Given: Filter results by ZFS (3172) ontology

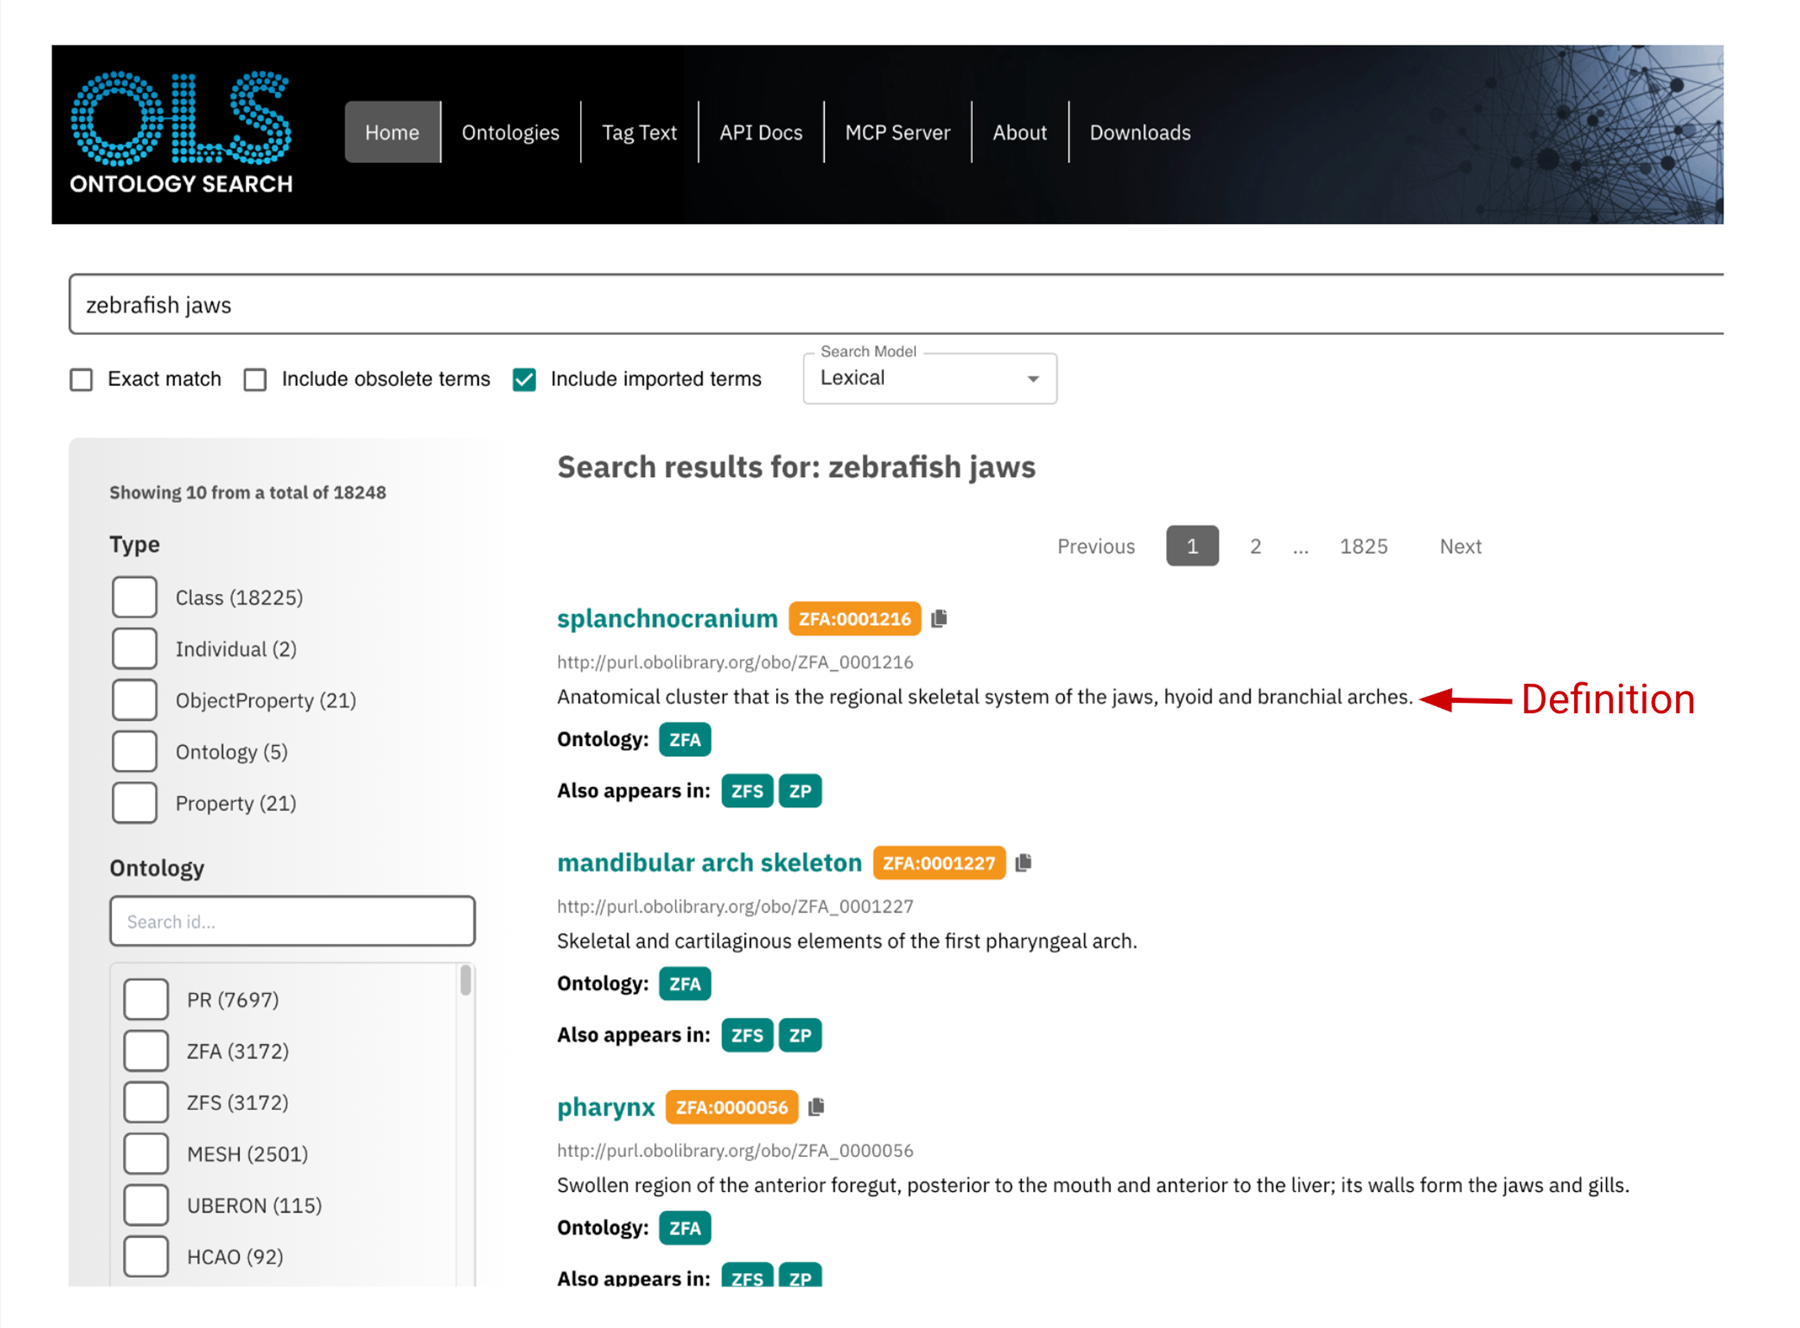Looking at the screenshot, I should pos(146,1102).
